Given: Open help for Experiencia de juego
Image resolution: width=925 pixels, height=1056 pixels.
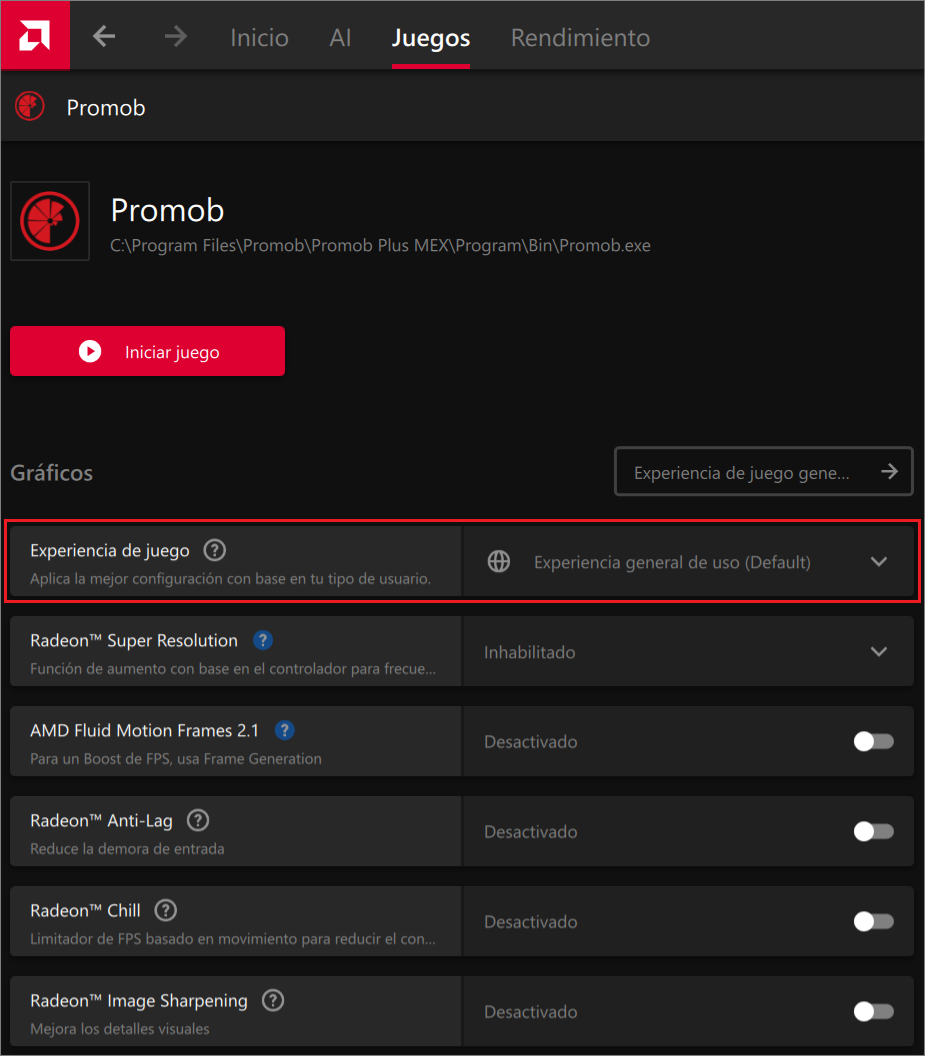Looking at the screenshot, I should 214,550.
